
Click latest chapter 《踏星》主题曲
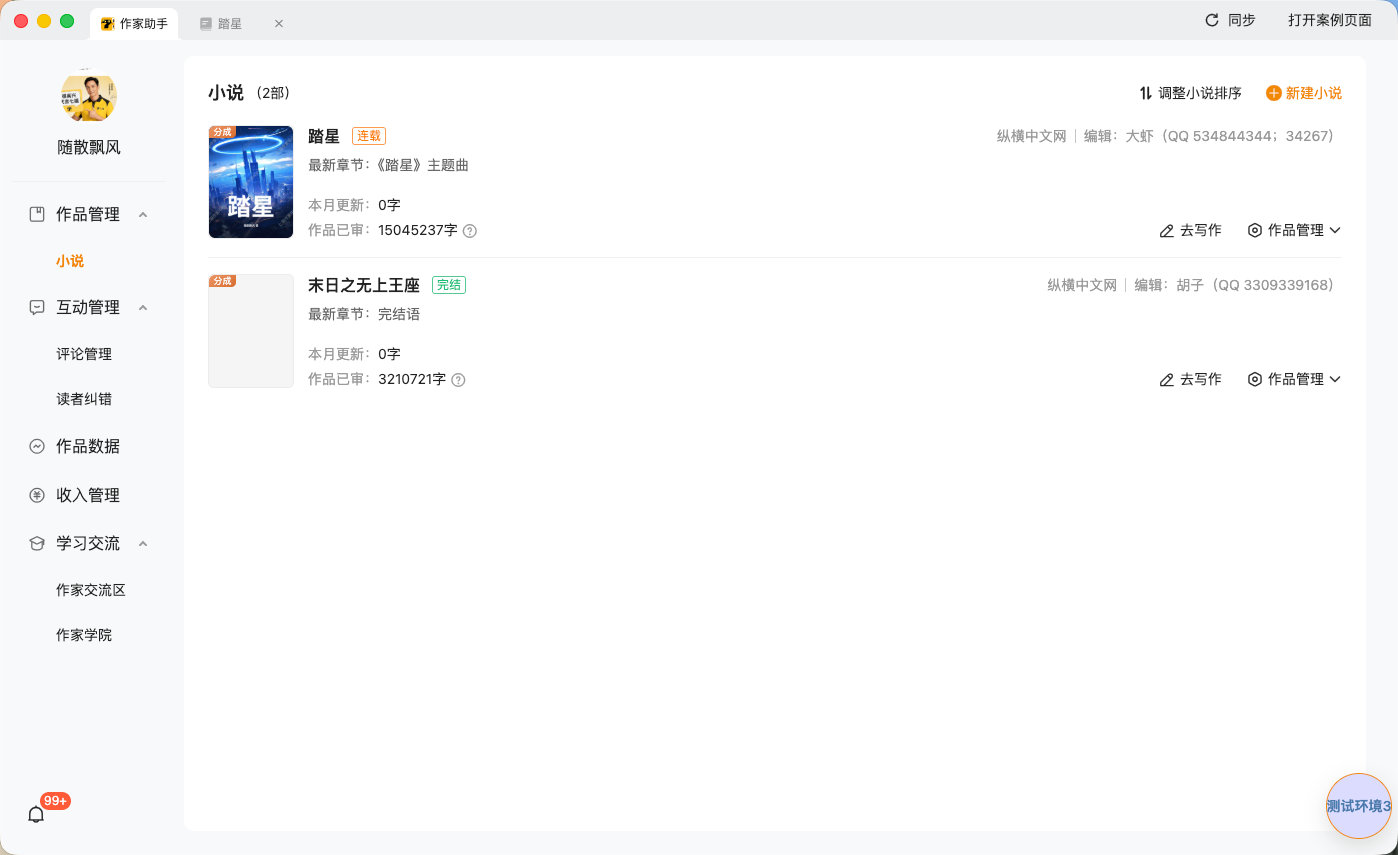[x=423, y=165]
